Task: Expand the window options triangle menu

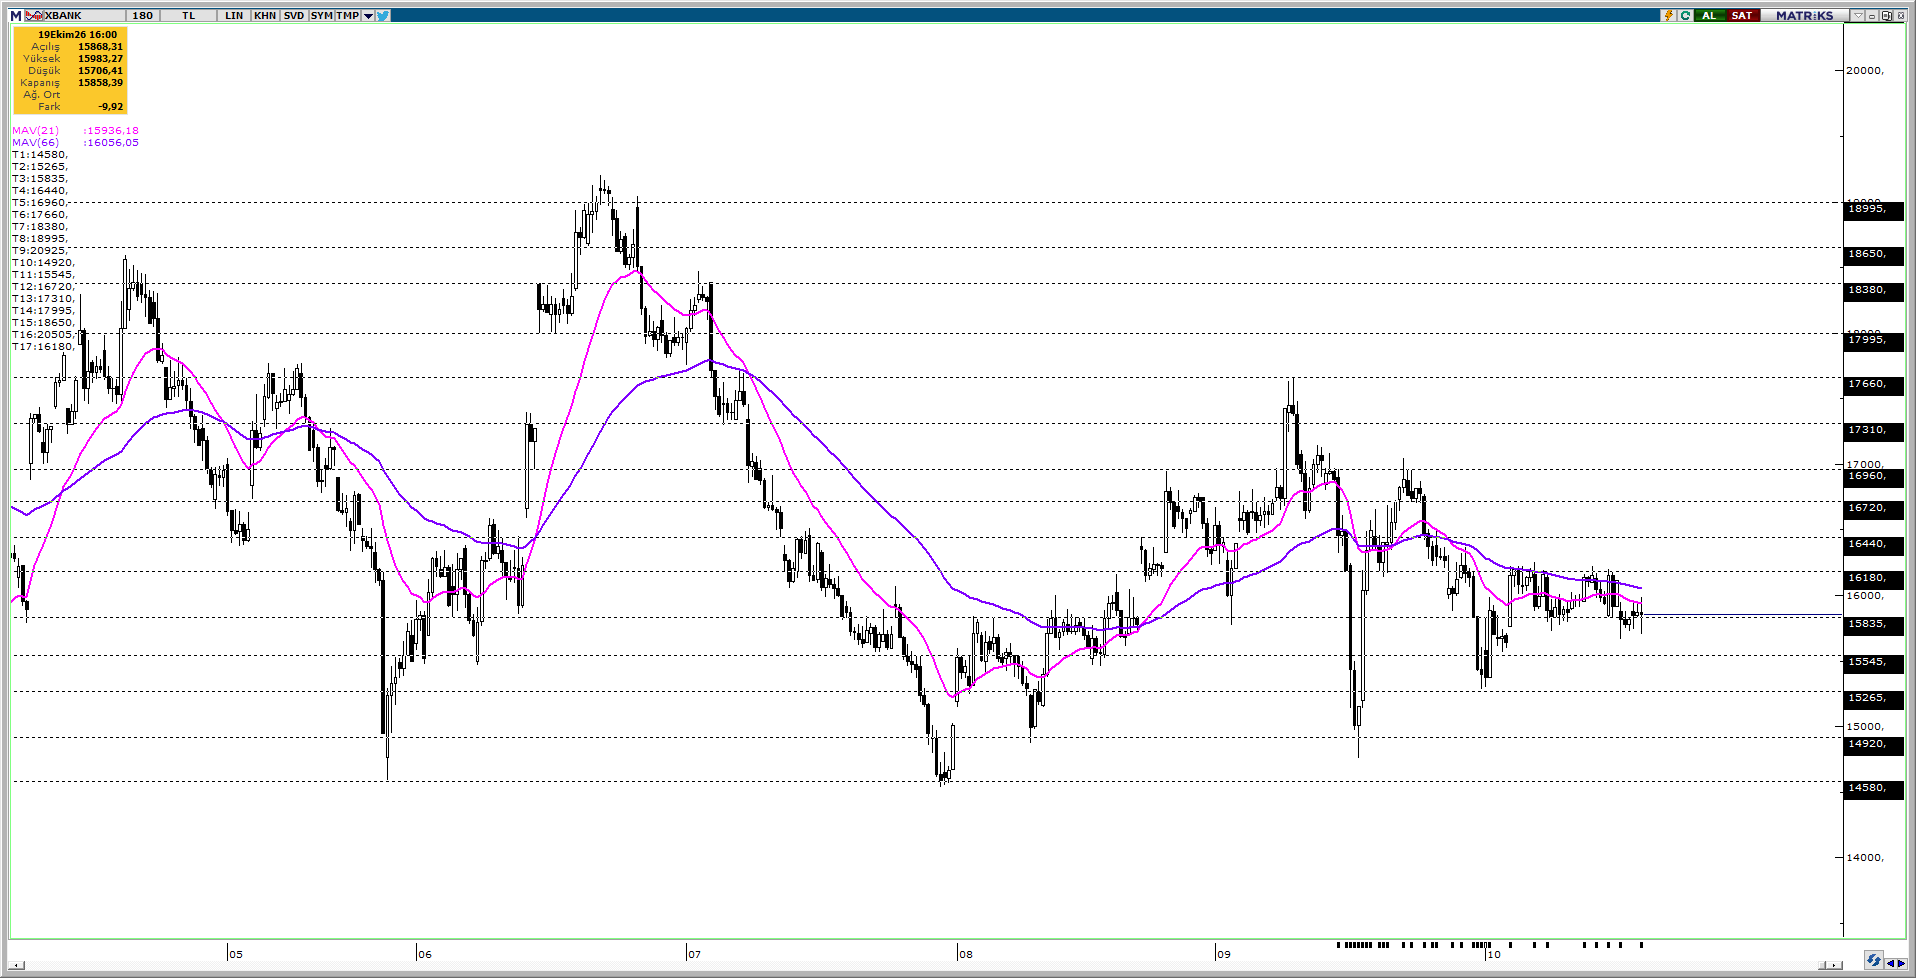Action: (x=1858, y=15)
